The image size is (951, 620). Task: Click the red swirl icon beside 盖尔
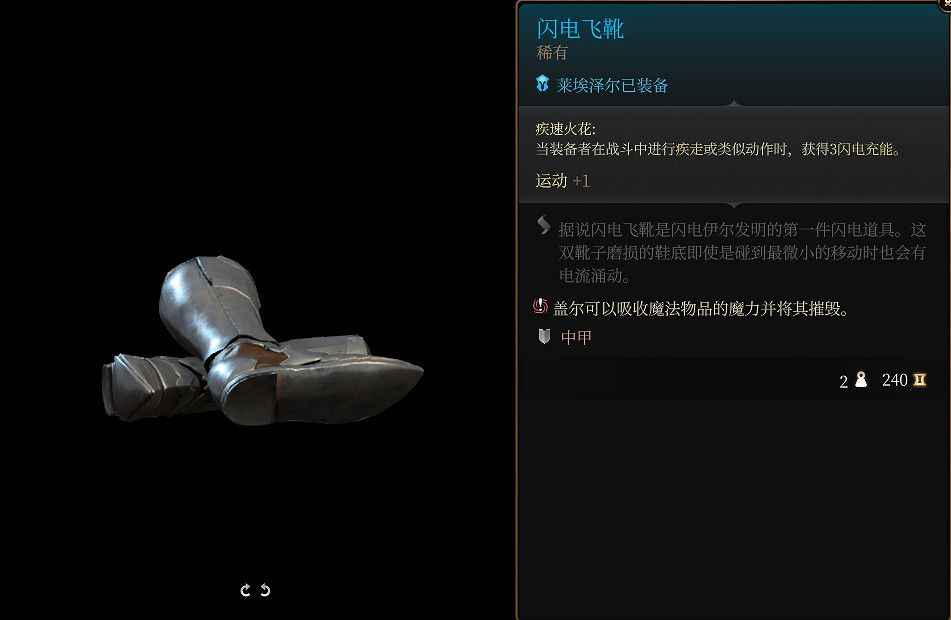(x=540, y=306)
